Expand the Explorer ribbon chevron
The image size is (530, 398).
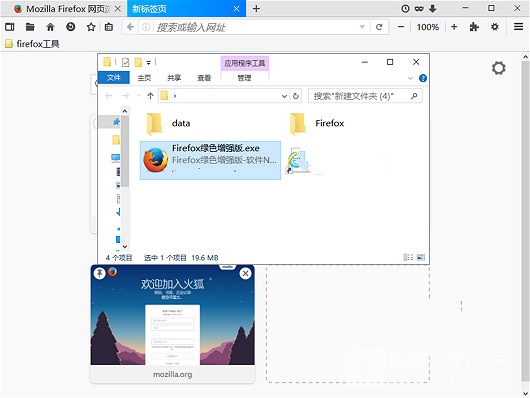[x=410, y=78]
